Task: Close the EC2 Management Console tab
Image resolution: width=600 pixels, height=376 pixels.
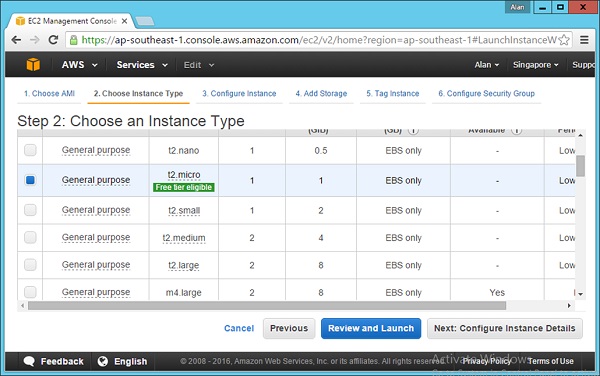Action: tap(124, 21)
